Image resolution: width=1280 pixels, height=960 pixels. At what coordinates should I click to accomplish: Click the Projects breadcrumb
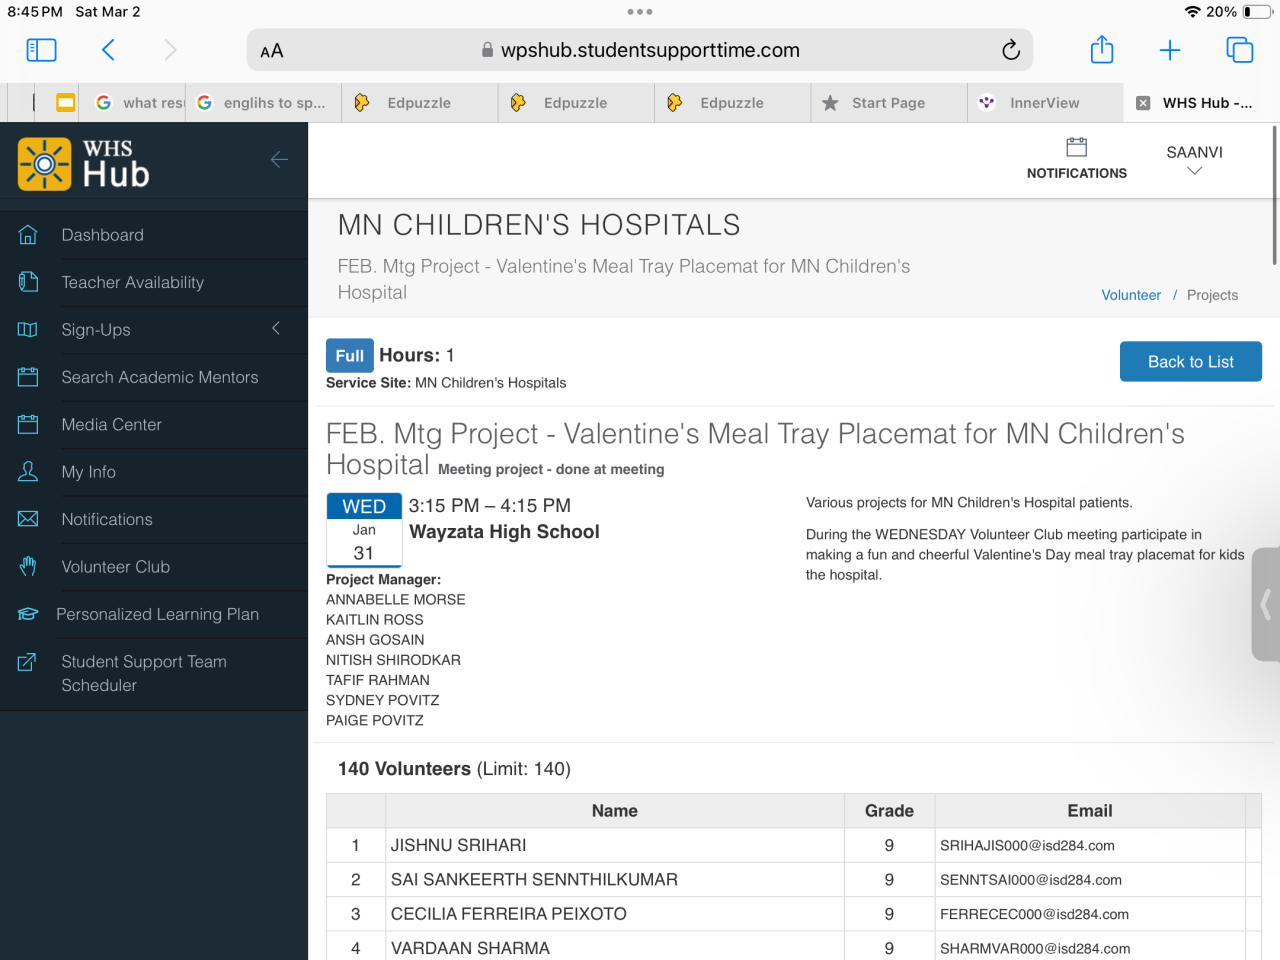[1212, 295]
